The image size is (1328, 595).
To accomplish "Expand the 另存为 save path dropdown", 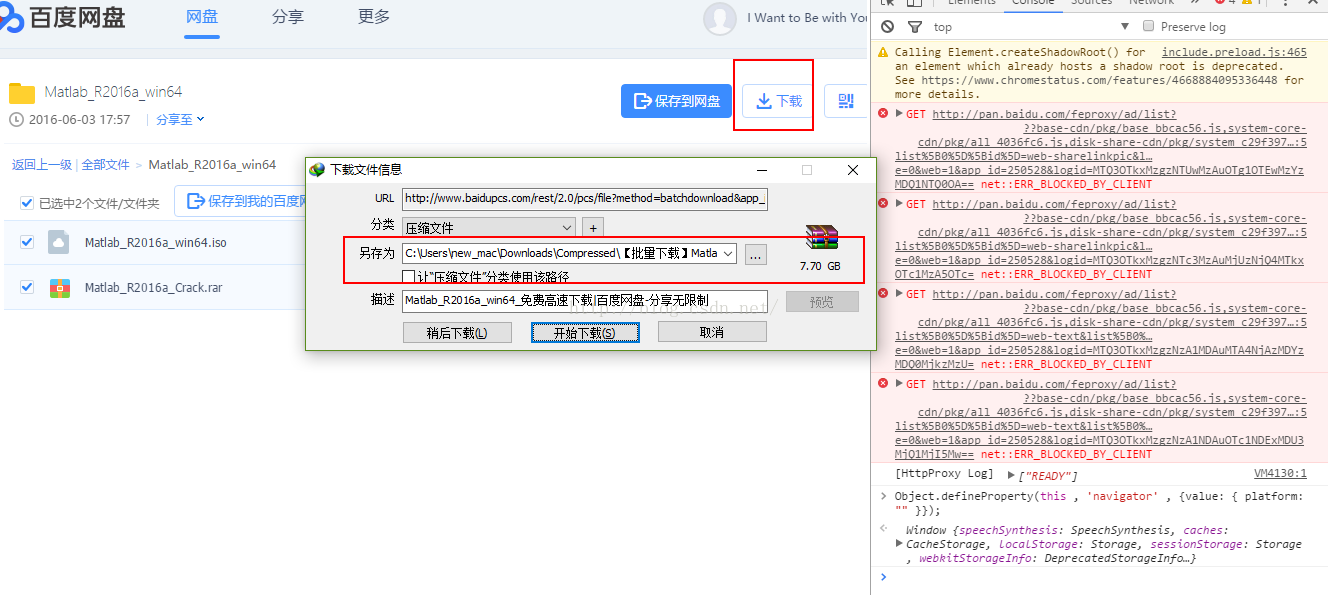I will [x=728, y=254].
